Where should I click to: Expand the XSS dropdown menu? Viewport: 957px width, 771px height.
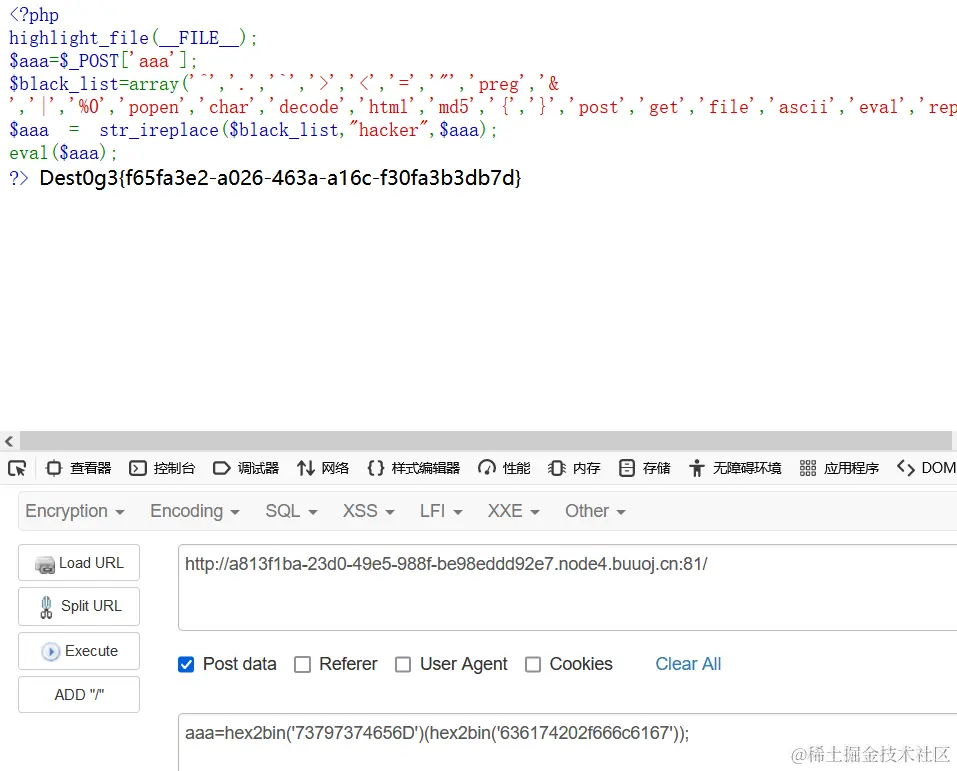(x=368, y=511)
